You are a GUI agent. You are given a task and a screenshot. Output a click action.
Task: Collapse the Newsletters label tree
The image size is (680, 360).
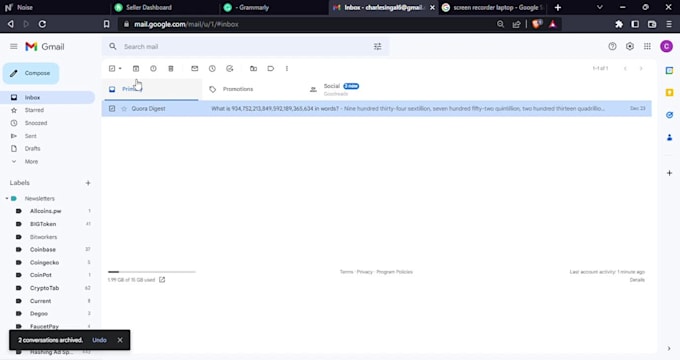[x=7, y=199]
